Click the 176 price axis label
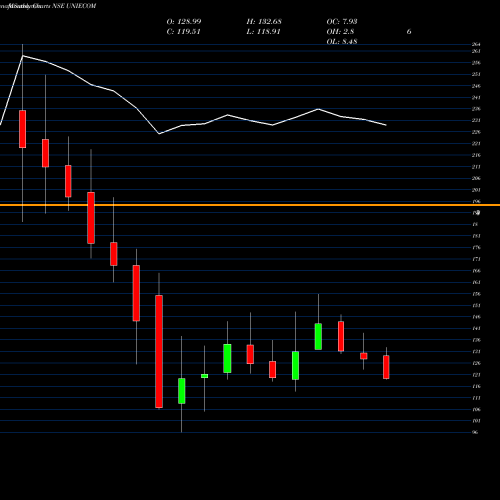 tap(476, 247)
